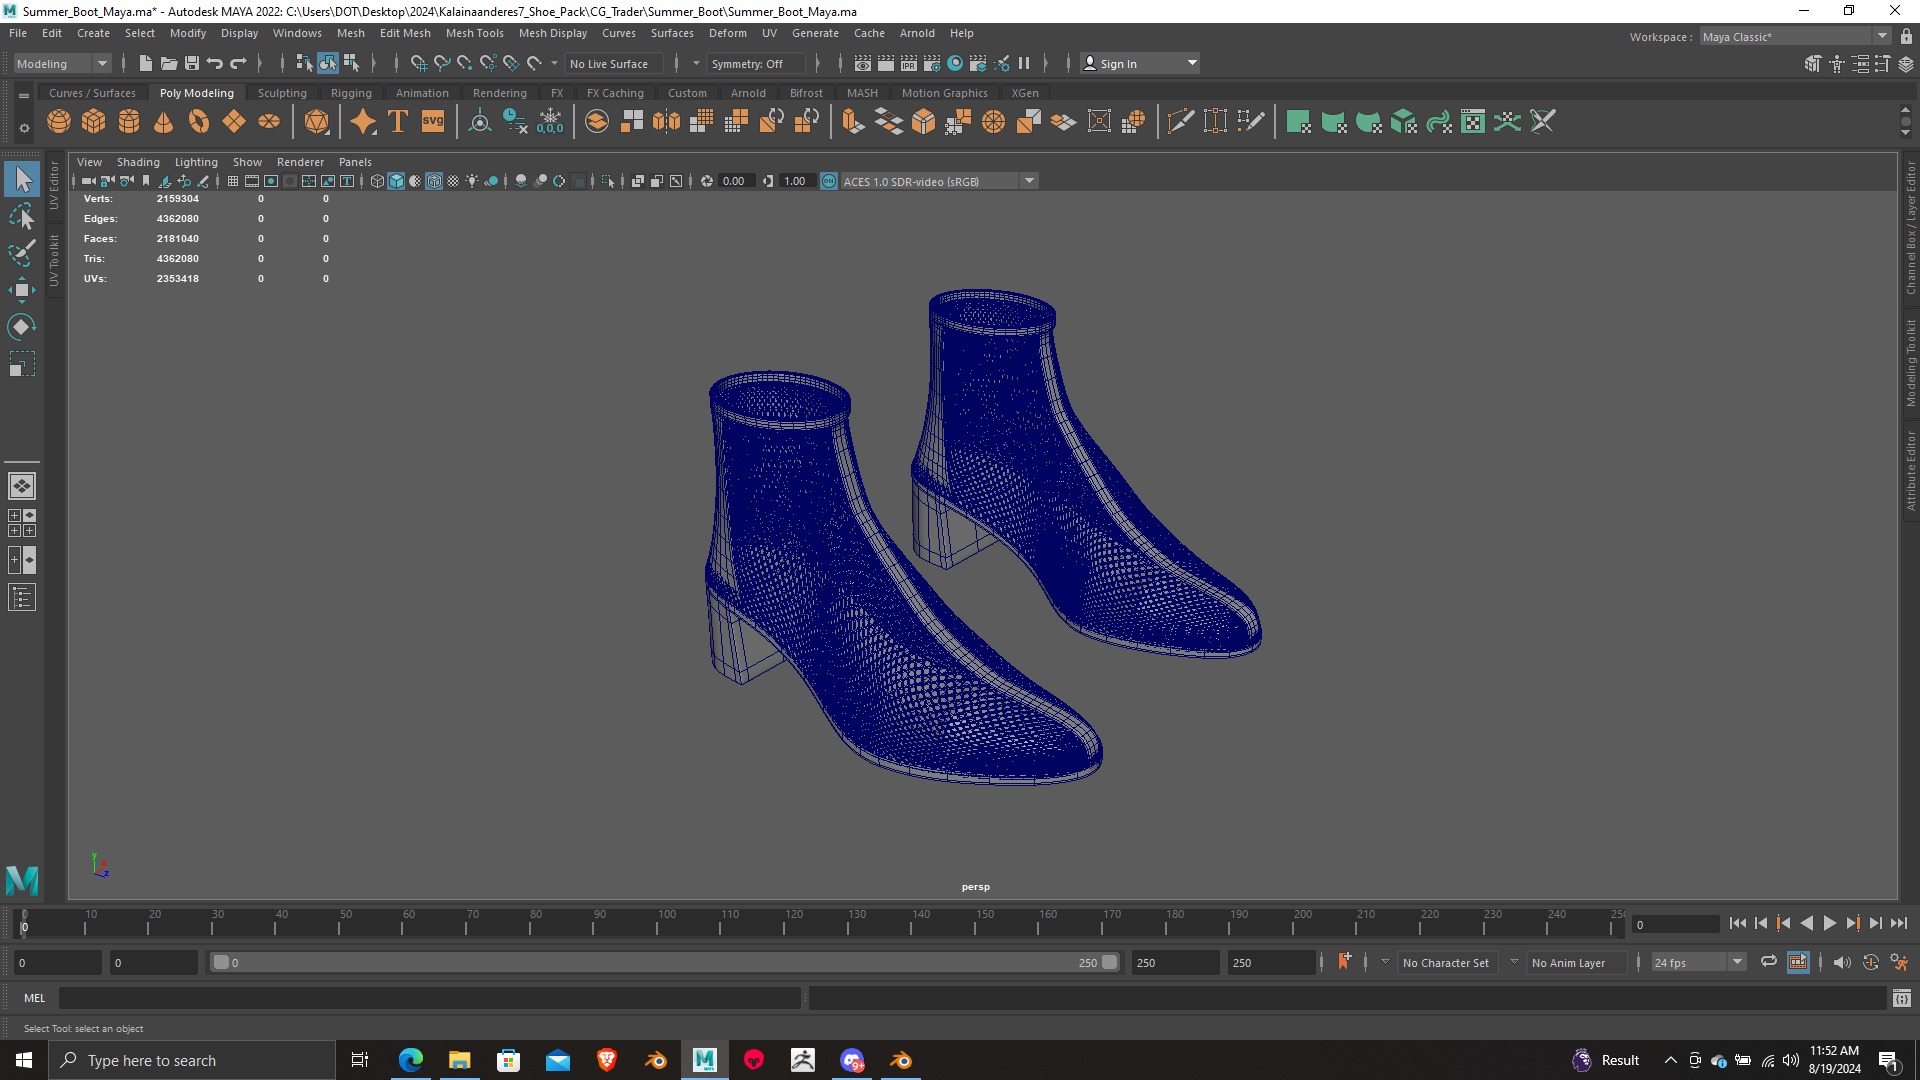This screenshot has width=1920, height=1080.
Task: Open the No Character Set dropdown
Action: pos(1446,962)
